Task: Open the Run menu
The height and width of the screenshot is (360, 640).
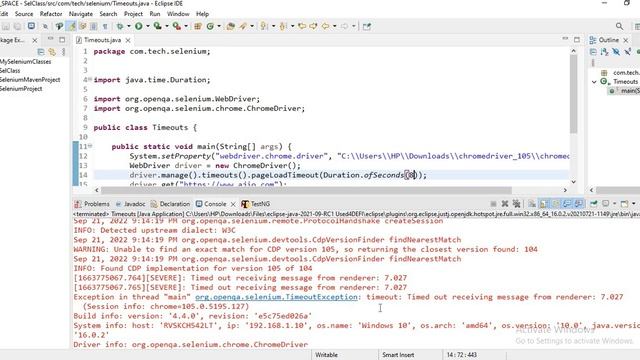Action: [x=155, y=14]
